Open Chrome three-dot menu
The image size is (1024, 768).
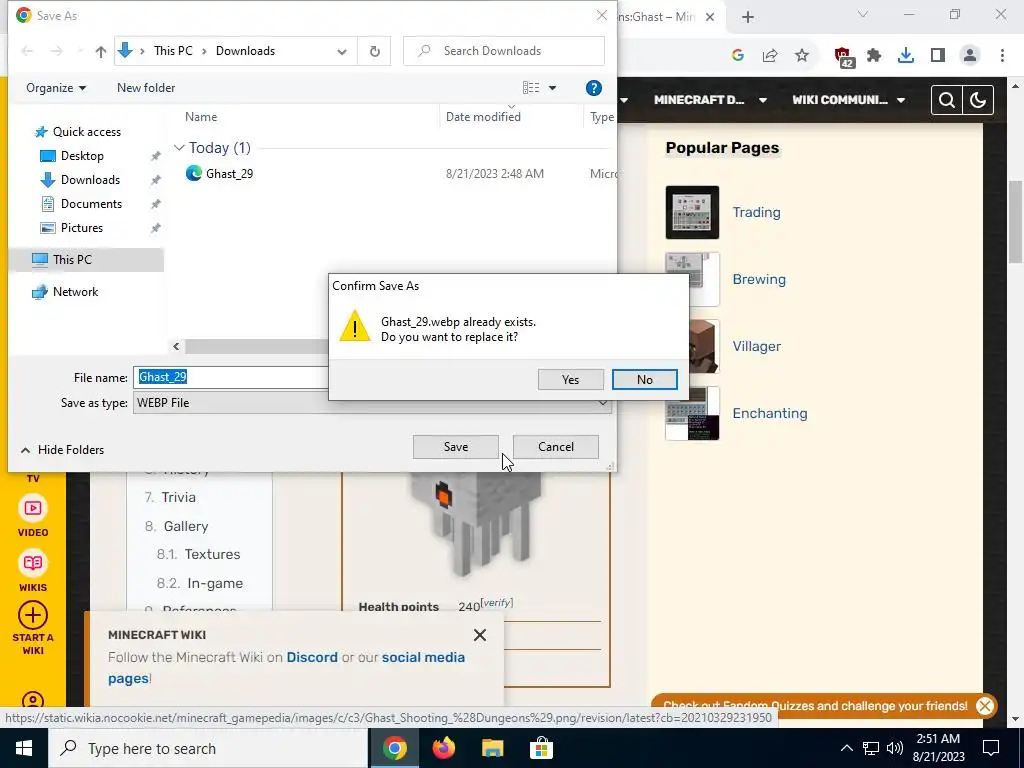click(x=1002, y=56)
